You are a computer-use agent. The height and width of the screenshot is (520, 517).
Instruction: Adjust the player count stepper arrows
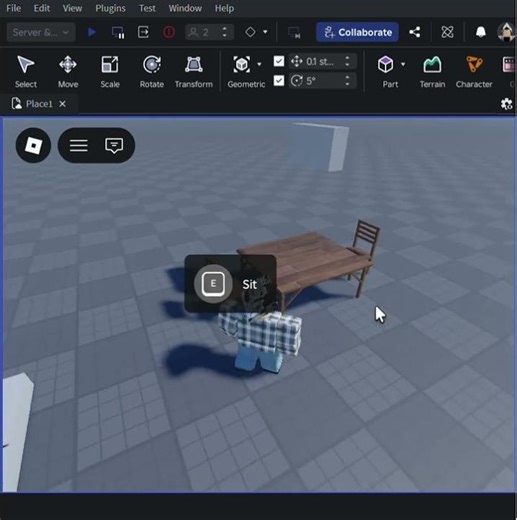[225, 32]
